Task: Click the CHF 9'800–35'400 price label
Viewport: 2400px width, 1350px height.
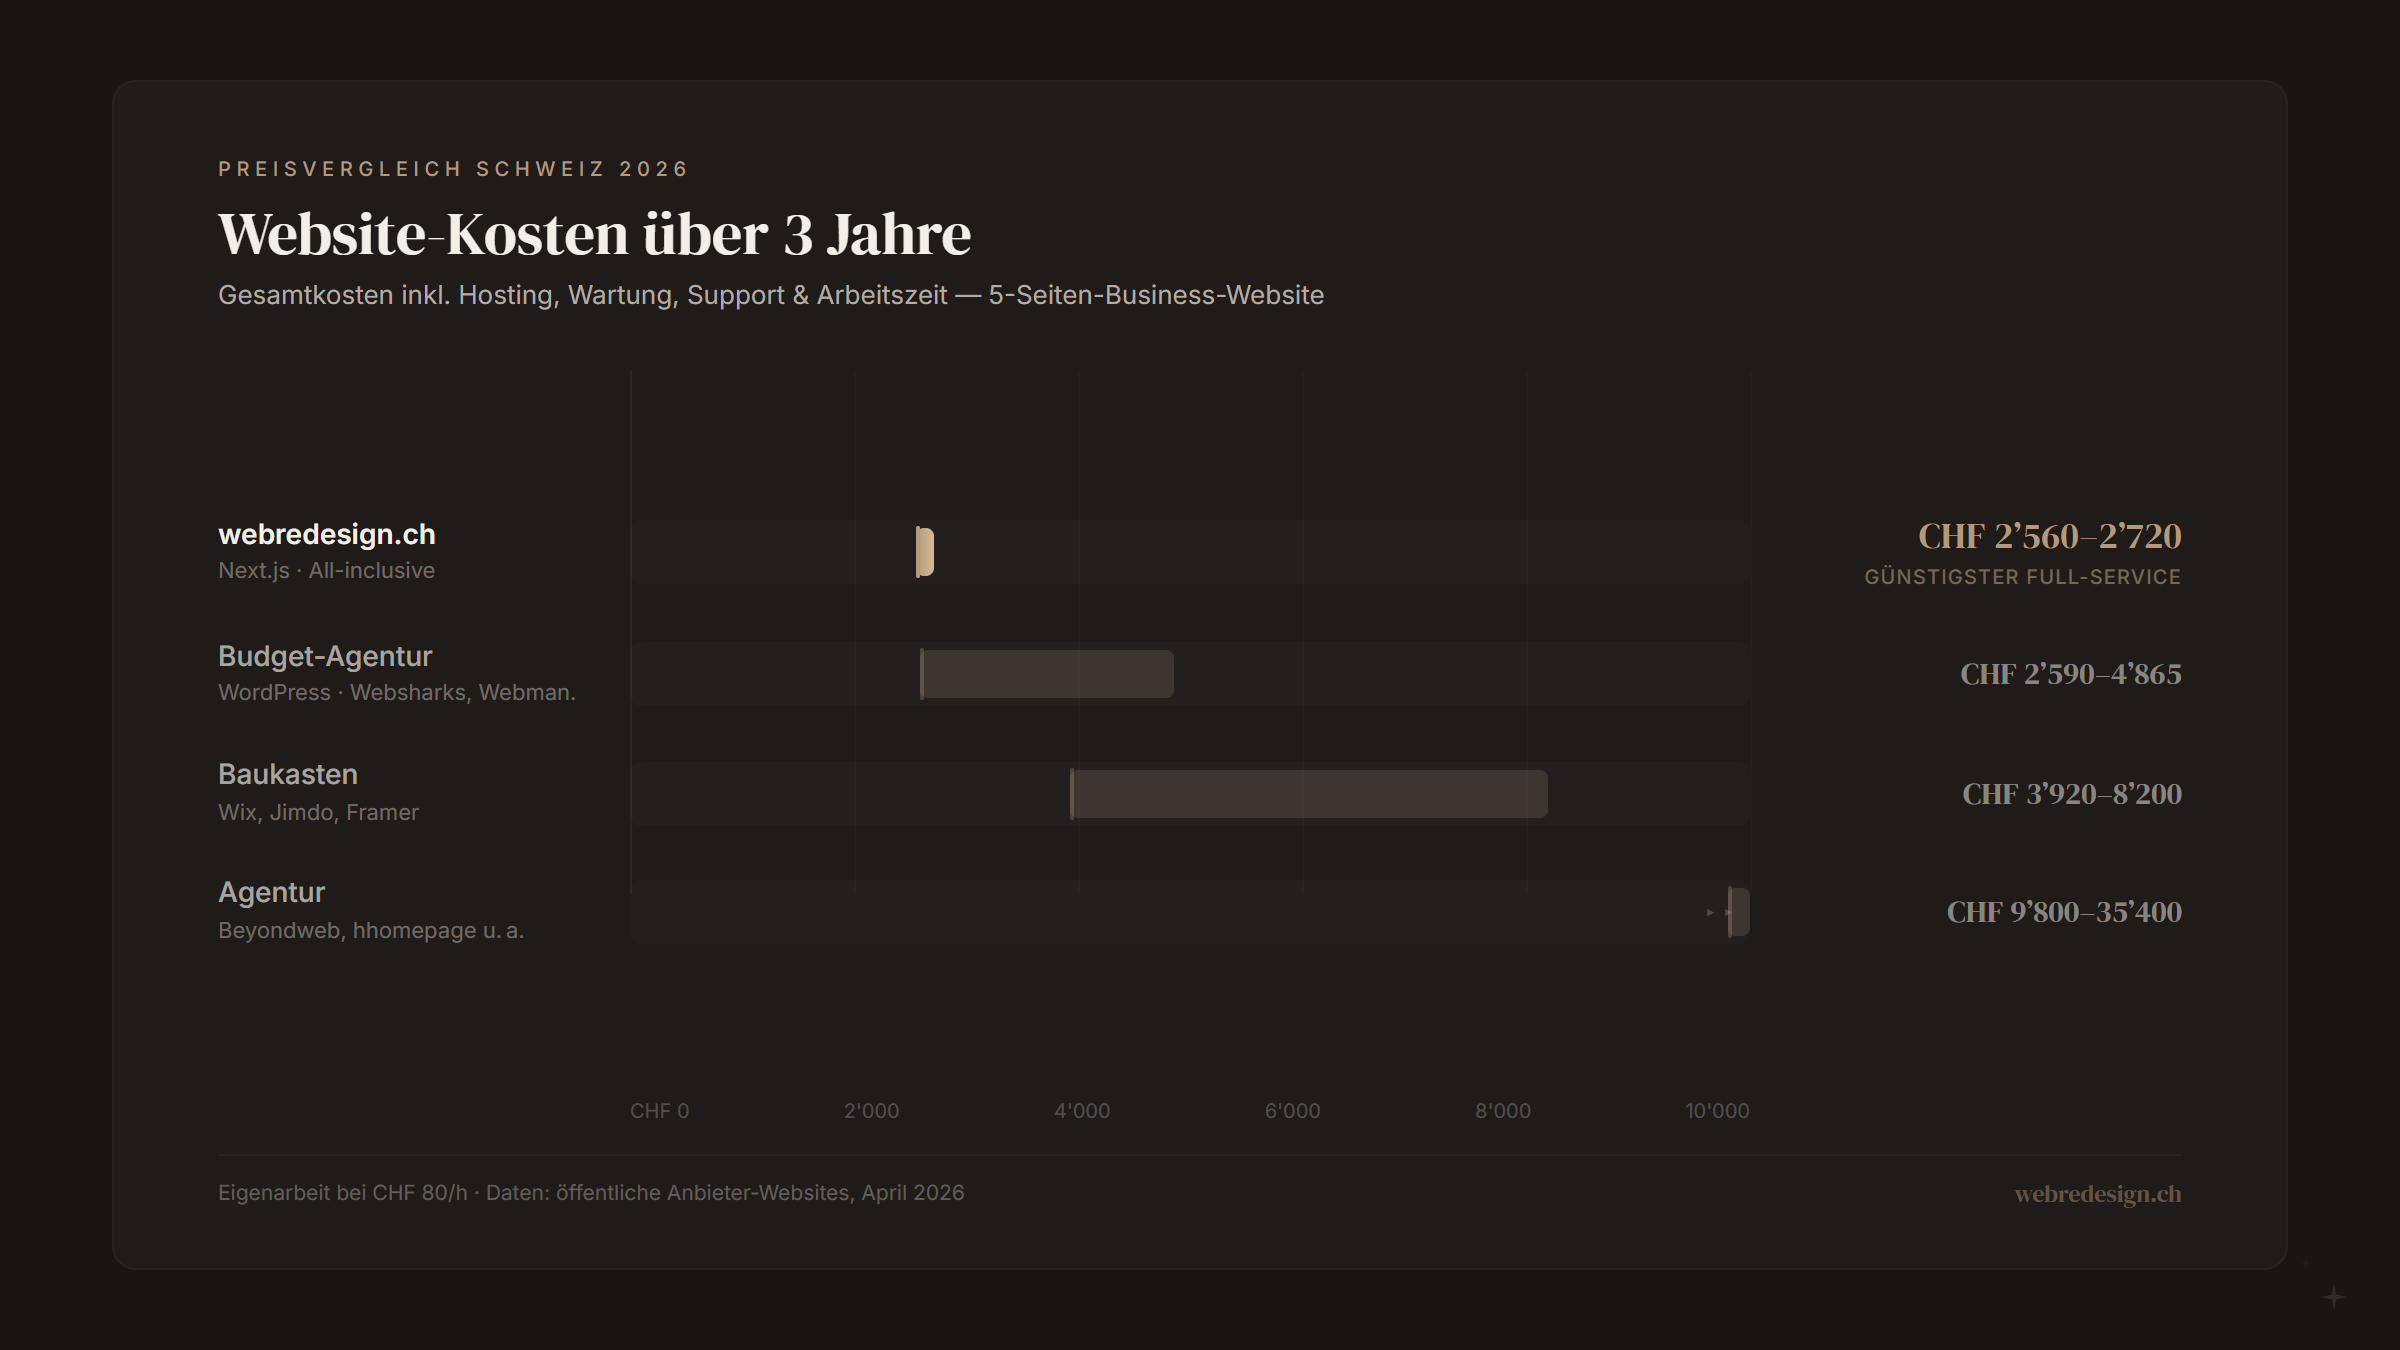Action: (2063, 911)
